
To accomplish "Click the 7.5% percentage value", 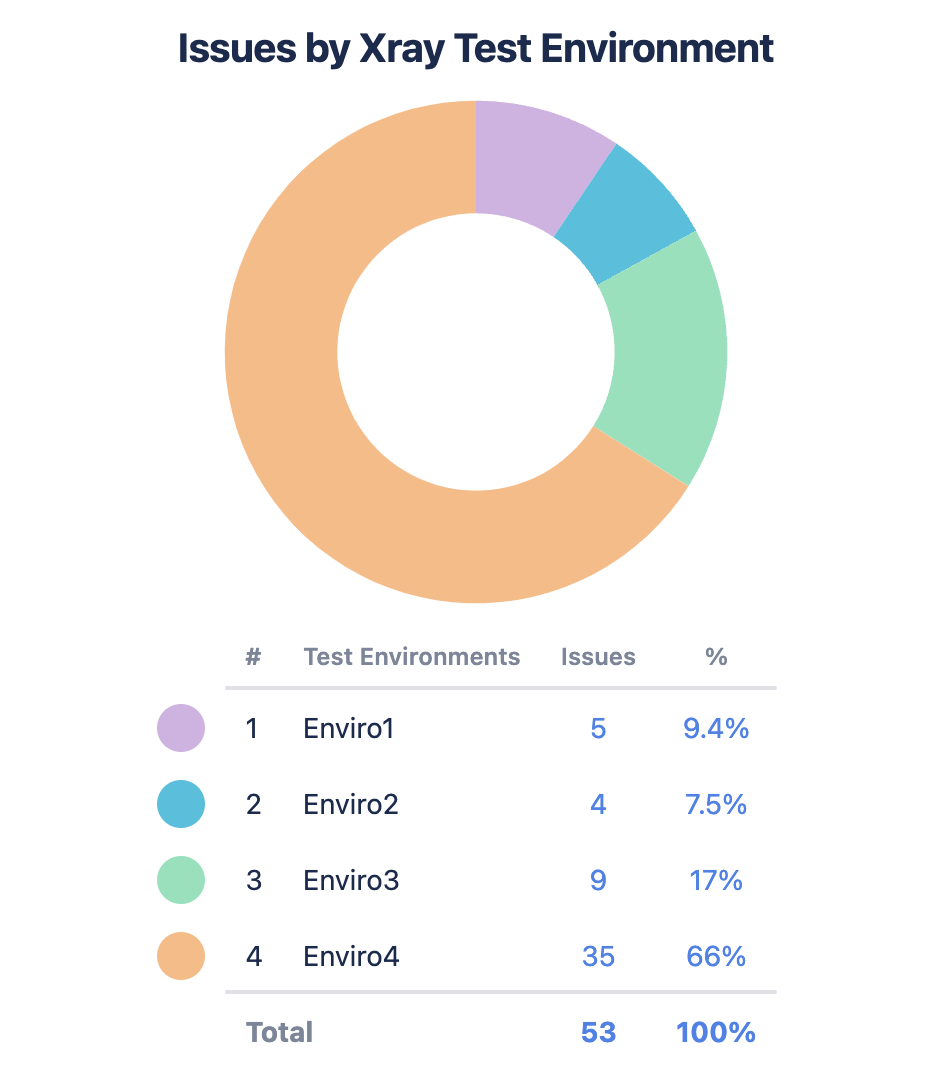I will (716, 804).
